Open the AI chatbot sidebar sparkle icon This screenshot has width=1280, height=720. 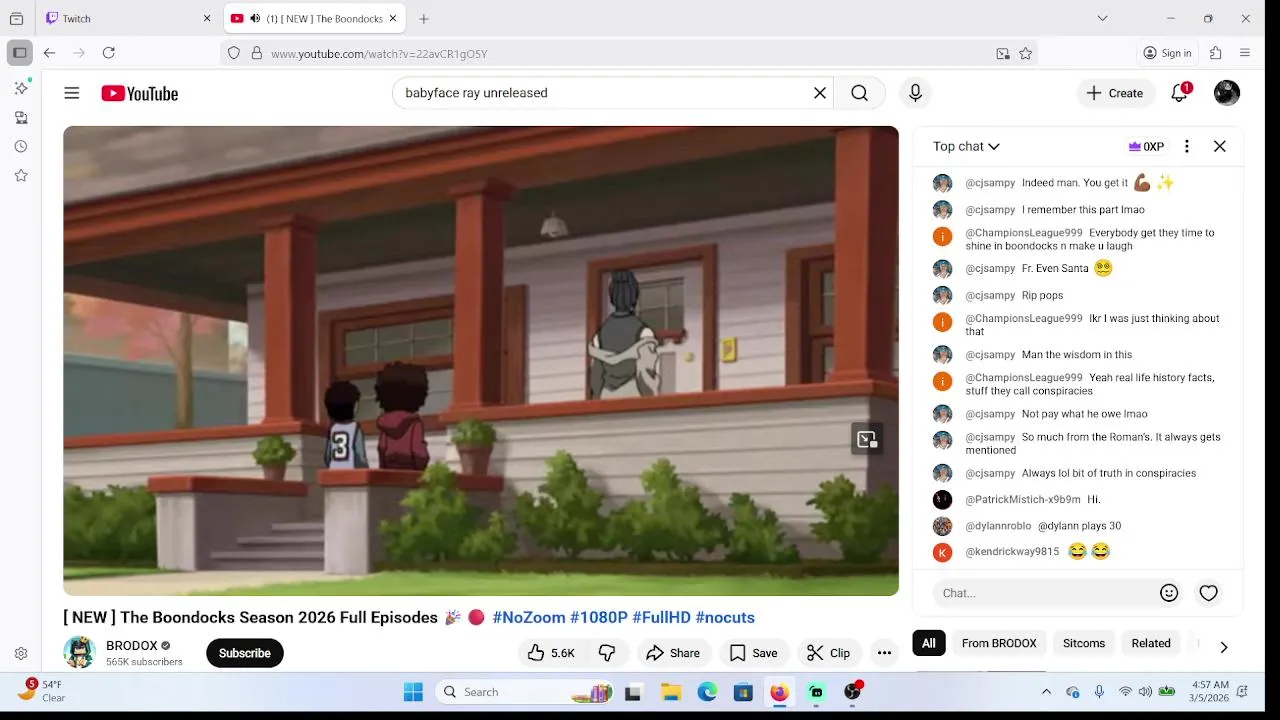click(21, 88)
